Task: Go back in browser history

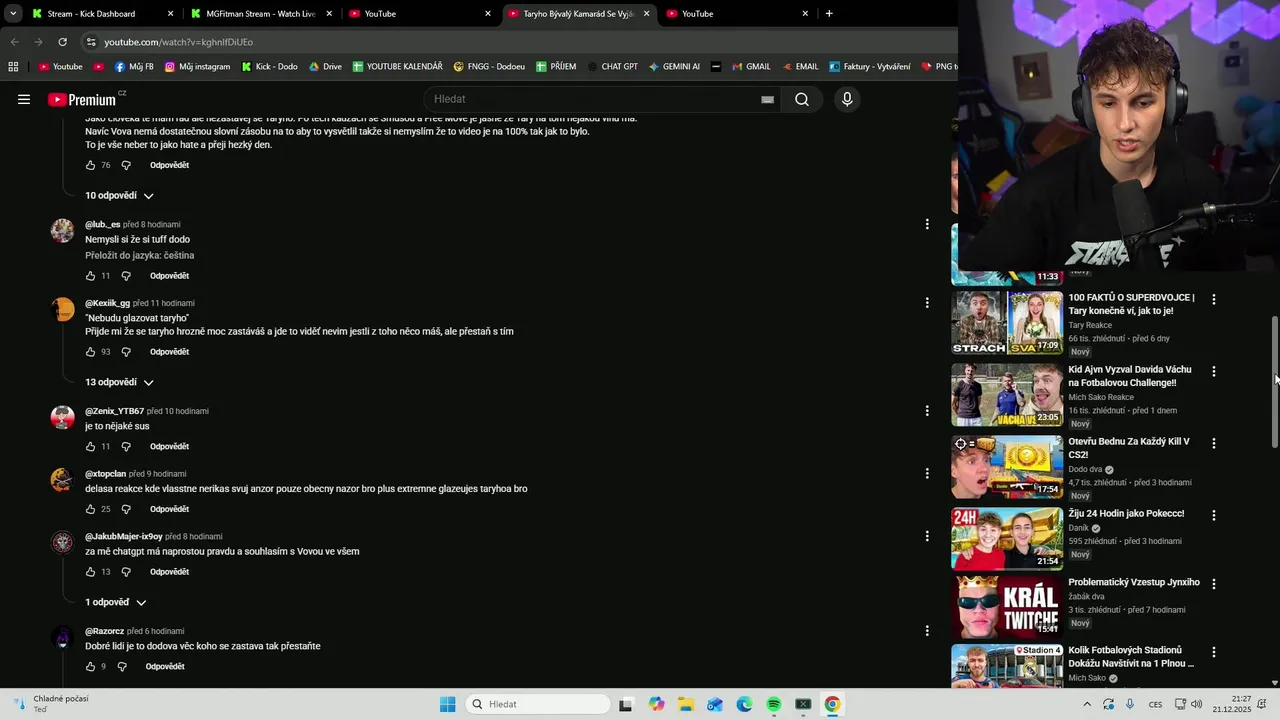Action: [14, 42]
